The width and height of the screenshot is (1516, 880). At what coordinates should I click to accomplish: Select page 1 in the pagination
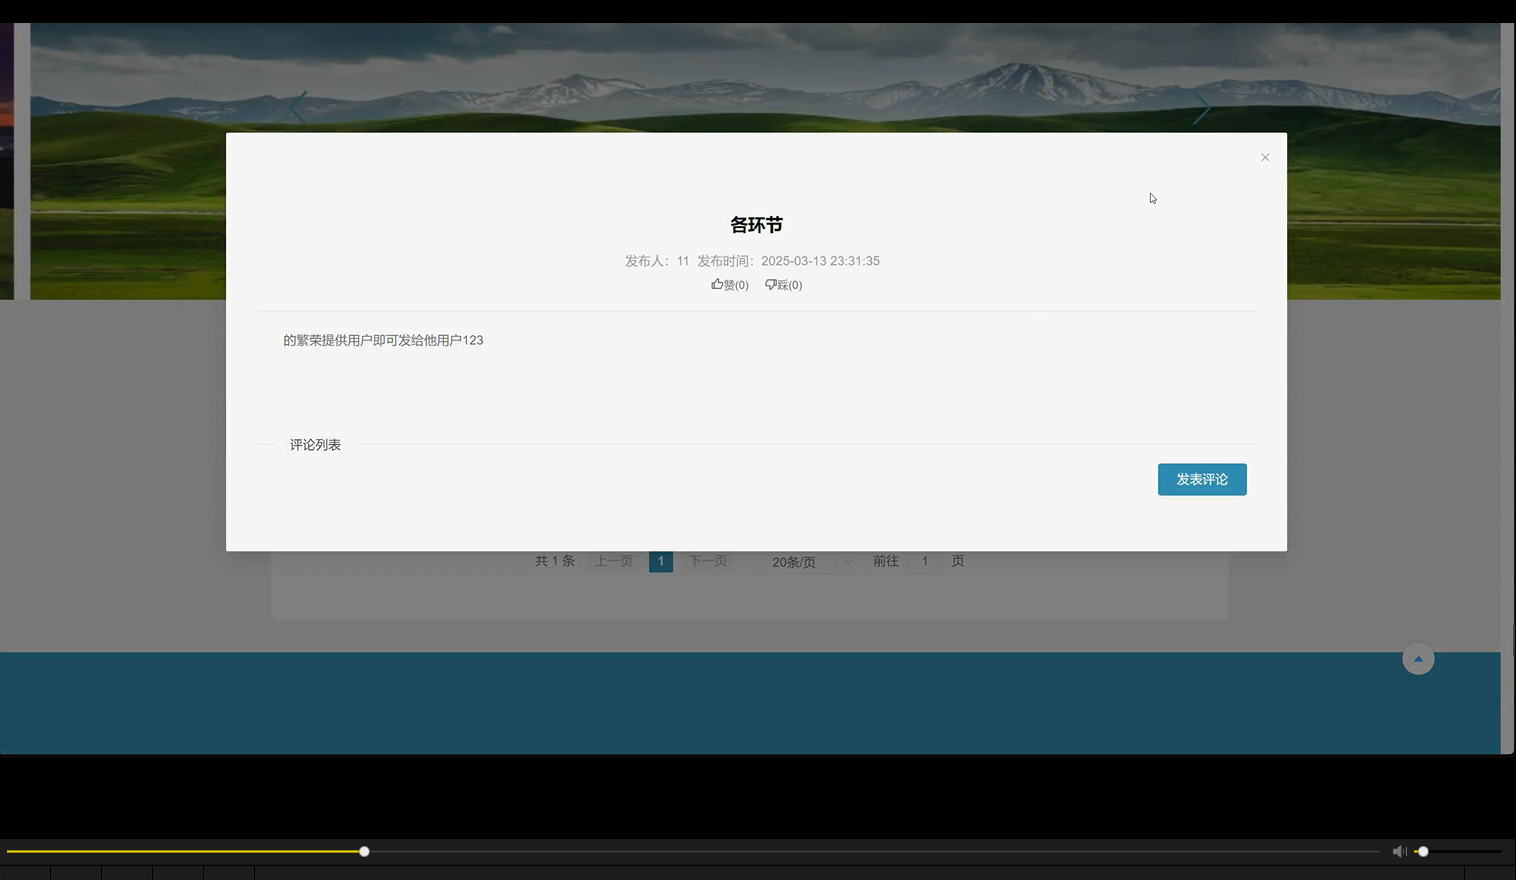pos(660,561)
